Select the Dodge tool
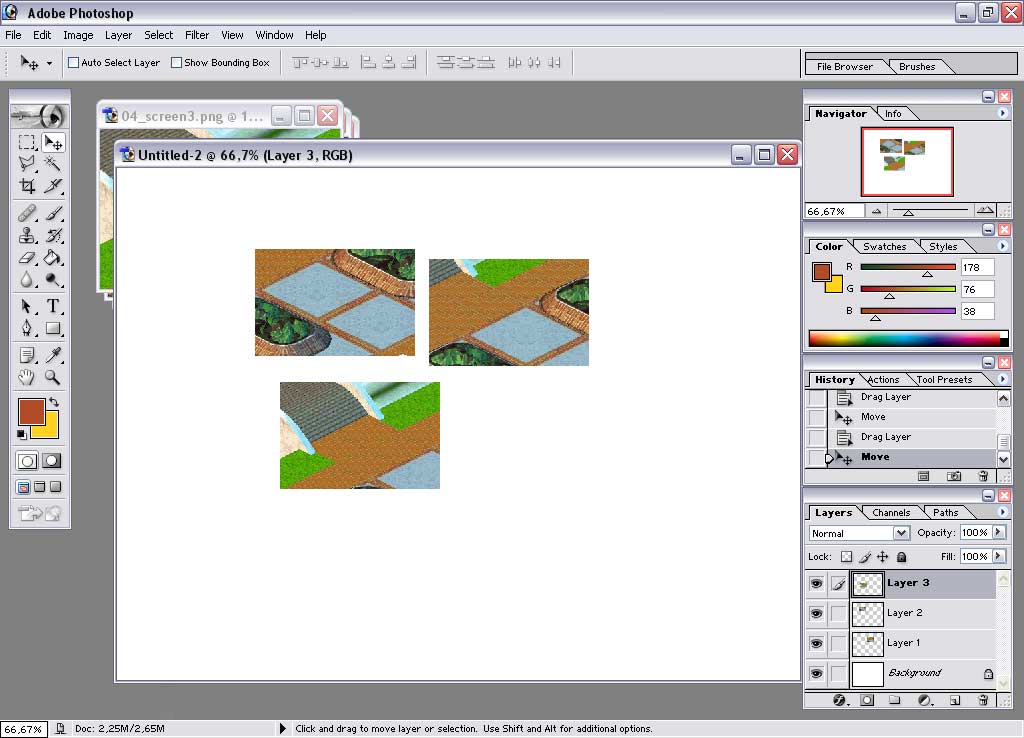The height and width of the screenshot is (738, 1024). coord(52,280)
